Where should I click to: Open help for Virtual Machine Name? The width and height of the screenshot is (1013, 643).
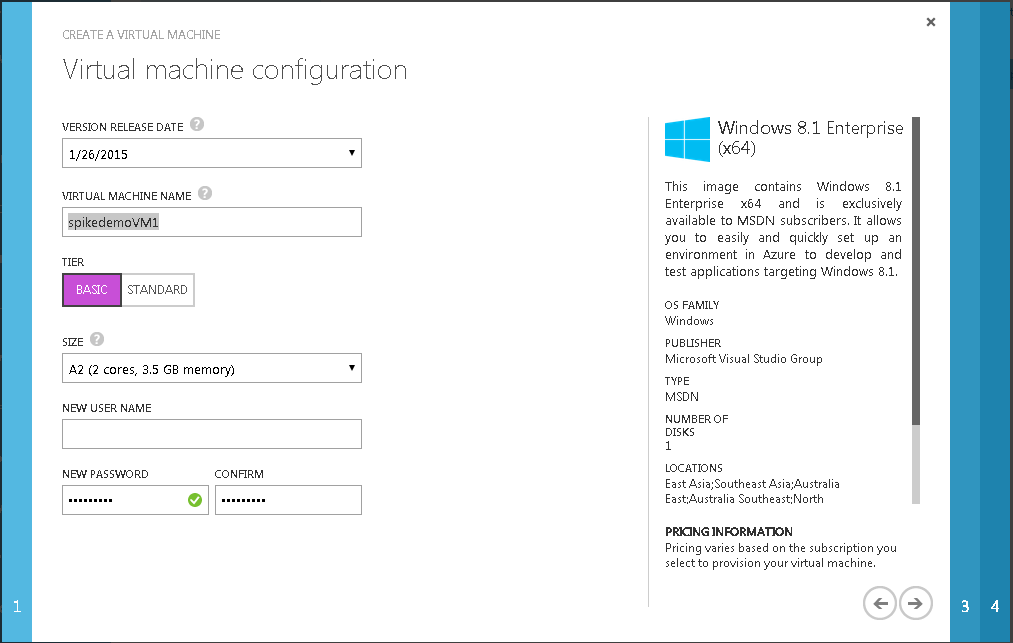pos(205,193)
